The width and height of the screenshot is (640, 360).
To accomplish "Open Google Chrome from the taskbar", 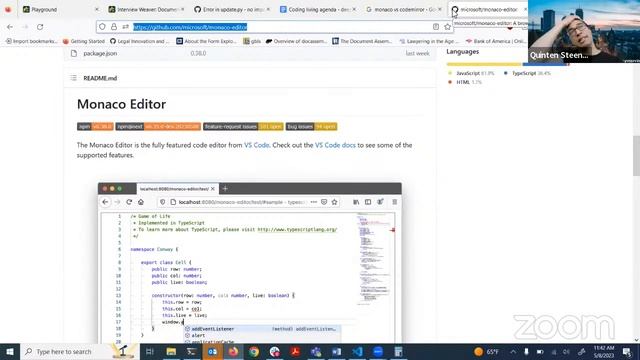I will [x=254, y=351].
